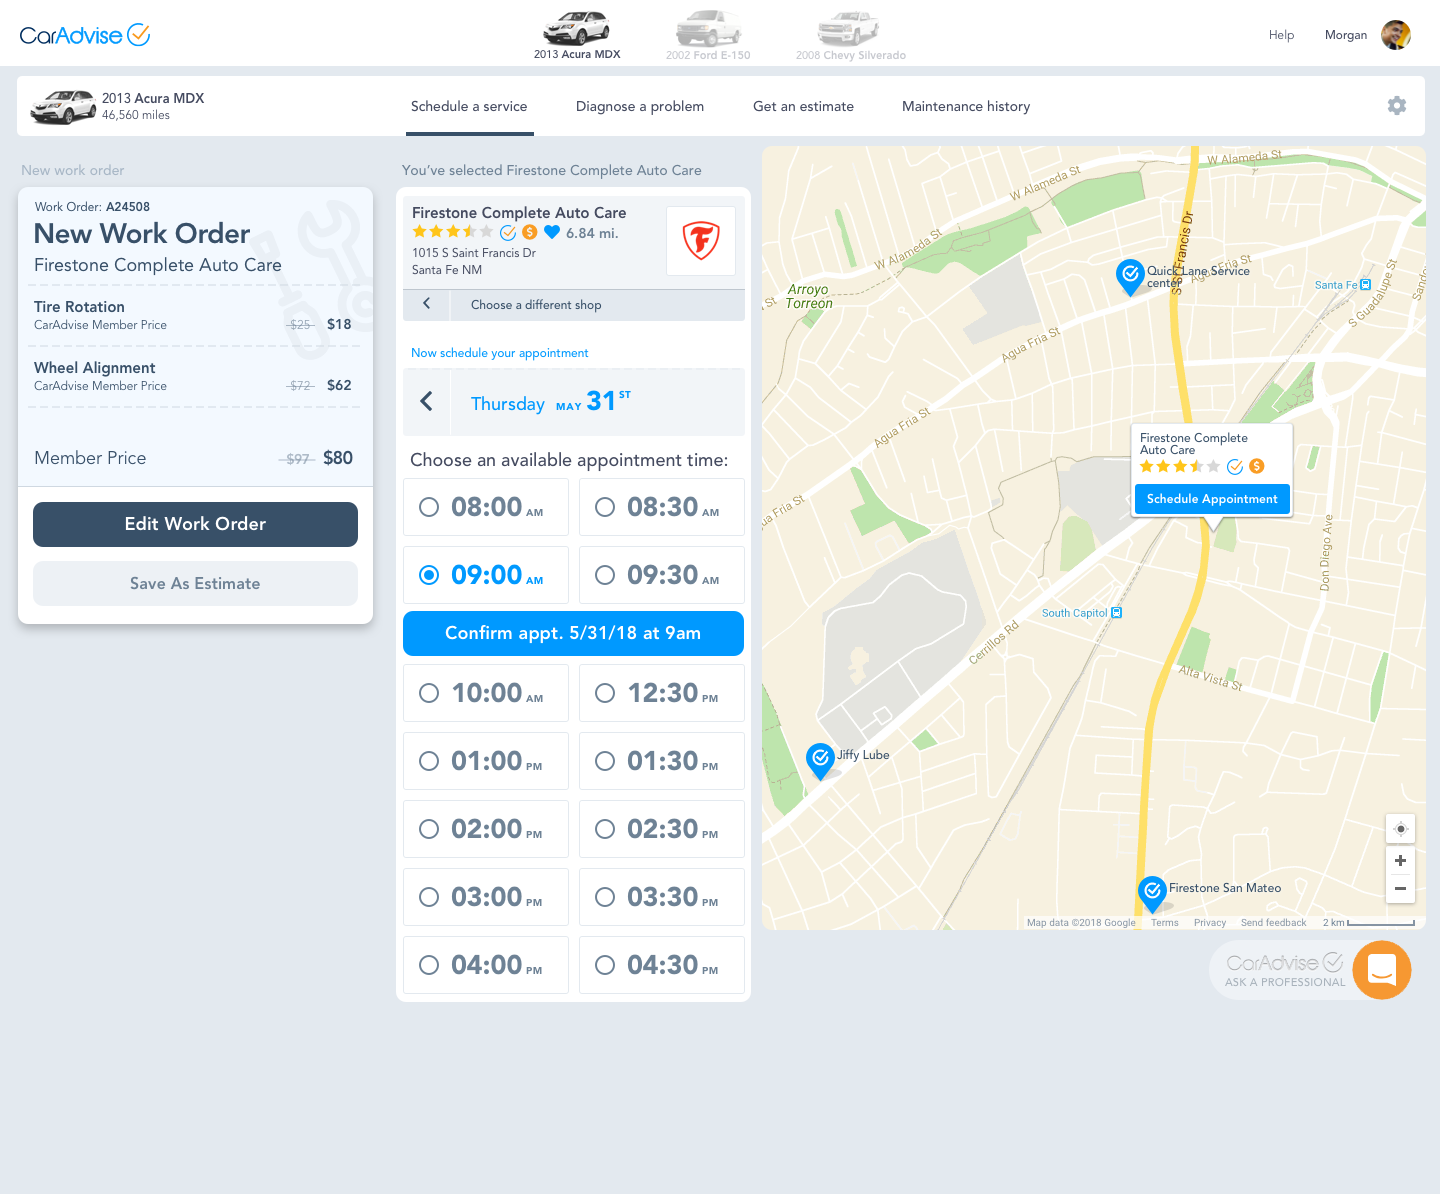Open the Help link
This screenshot has width=1440, height=1194.
1281,35
